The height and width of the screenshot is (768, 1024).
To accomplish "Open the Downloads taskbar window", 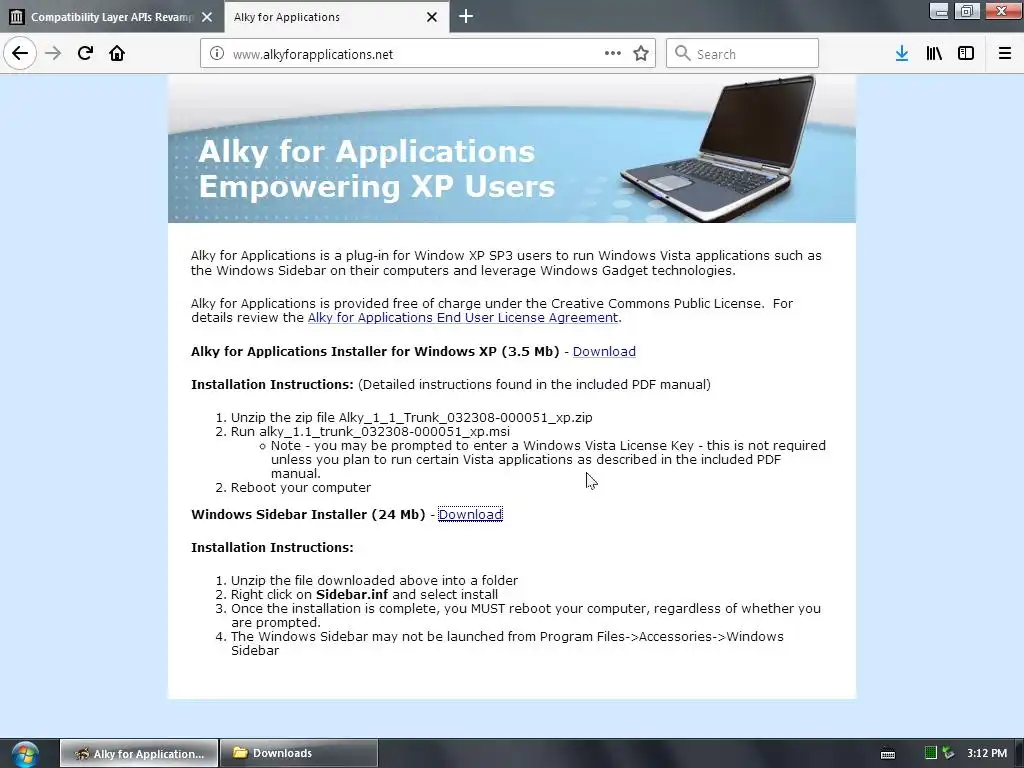I will coord(299,754).
